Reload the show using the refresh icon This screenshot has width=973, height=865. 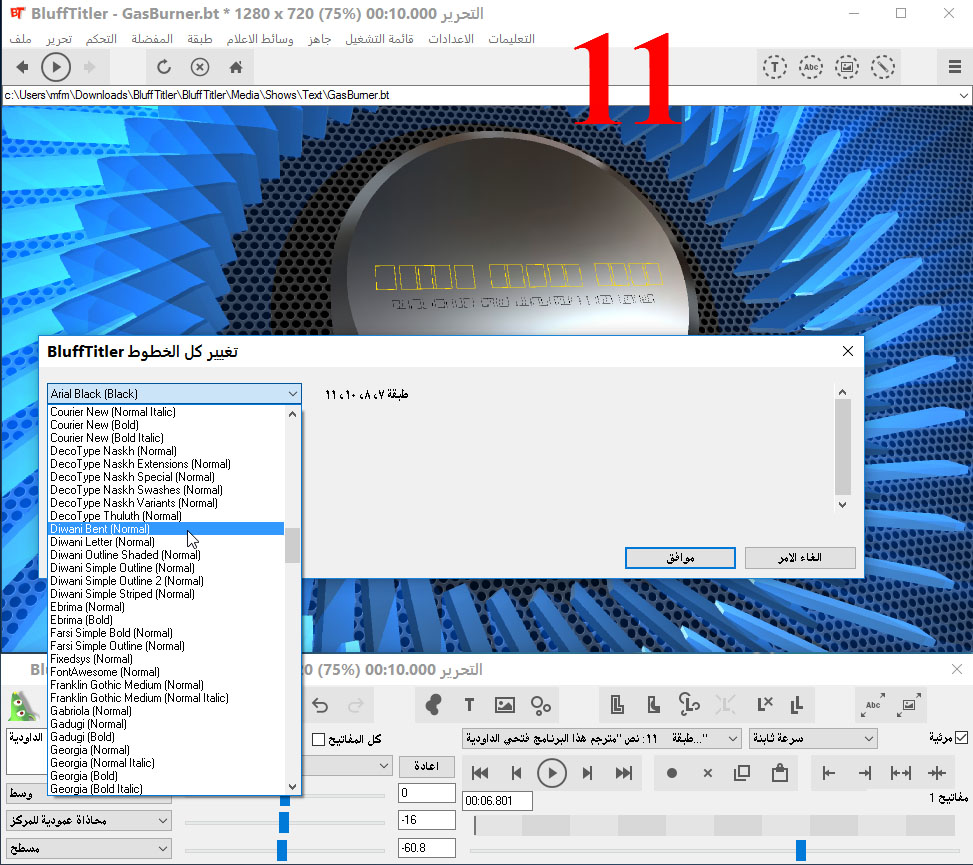pyautogui.click(x=164, y=67)
